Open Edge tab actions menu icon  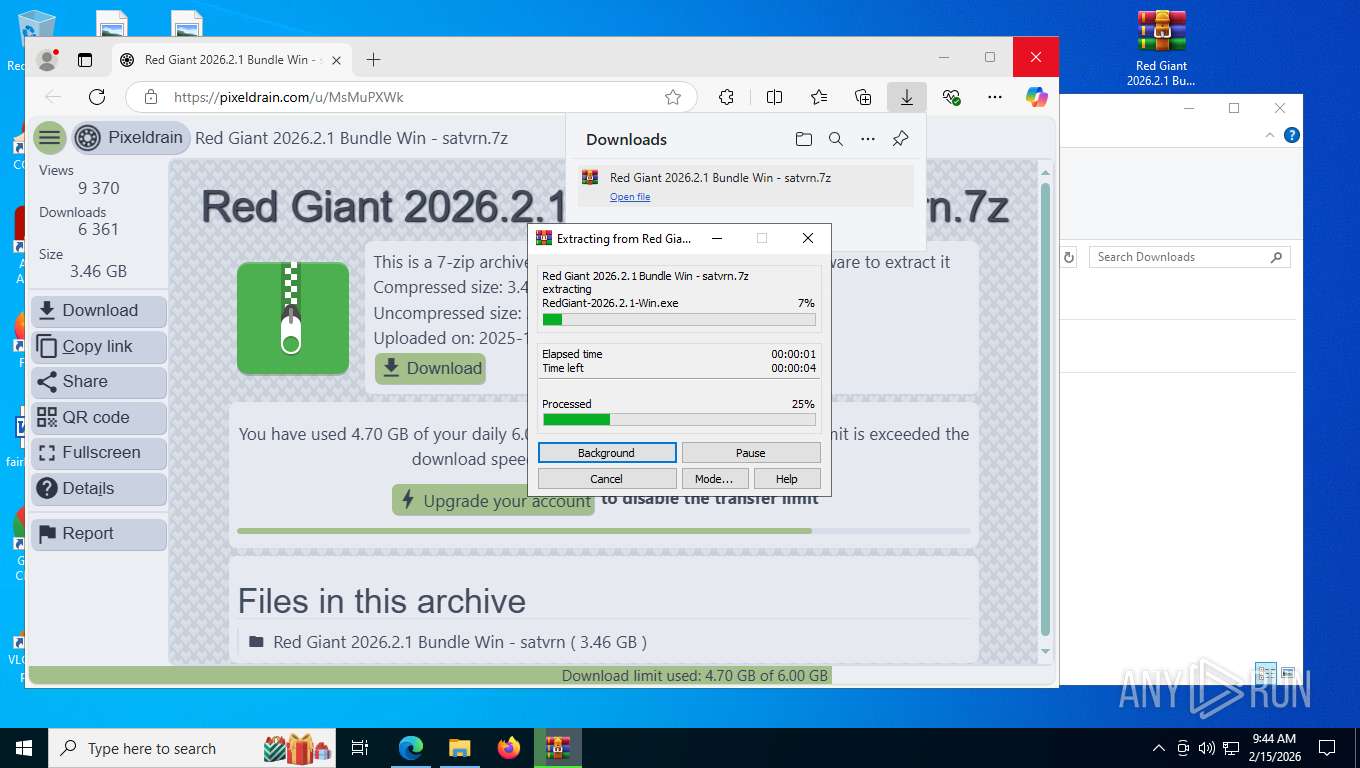tap(85, 60)
